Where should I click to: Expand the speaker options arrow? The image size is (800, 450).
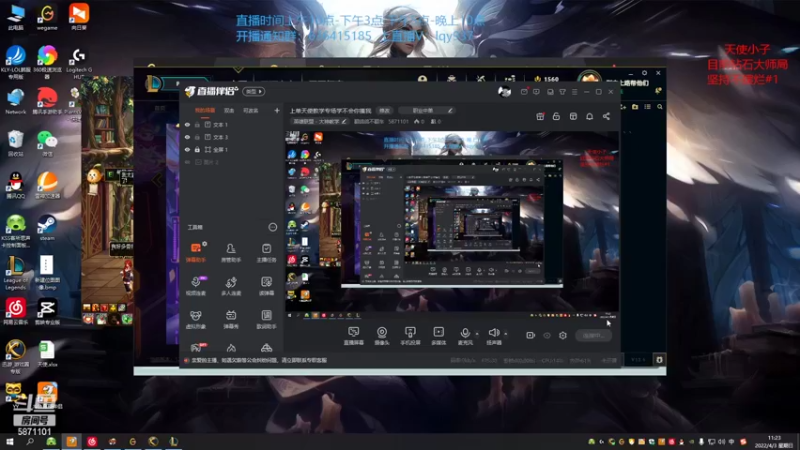(x=506, y=334)
